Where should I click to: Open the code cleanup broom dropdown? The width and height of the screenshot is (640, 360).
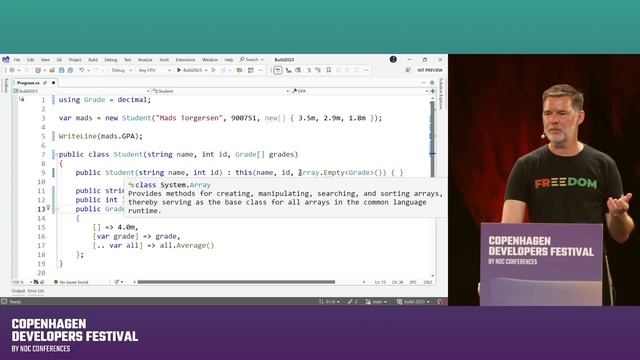[119, 282]
